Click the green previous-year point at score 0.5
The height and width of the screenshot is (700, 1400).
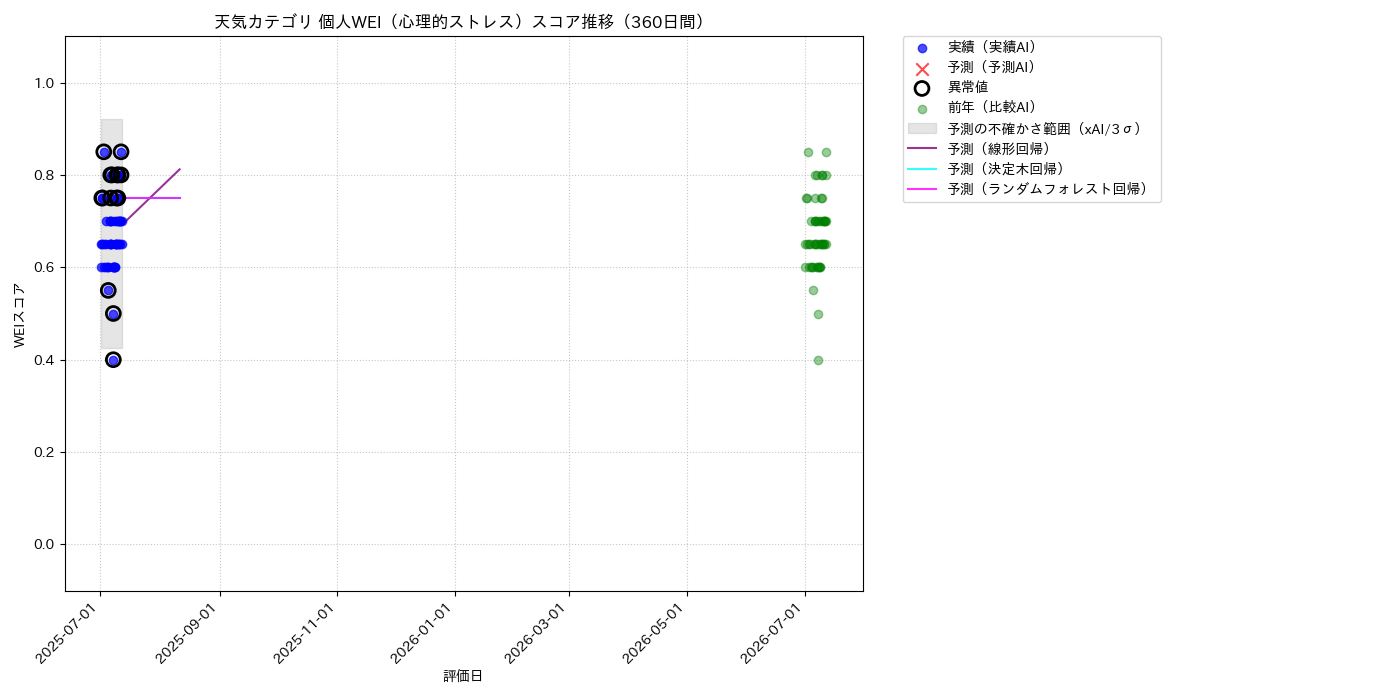click(x=818, y=314)
